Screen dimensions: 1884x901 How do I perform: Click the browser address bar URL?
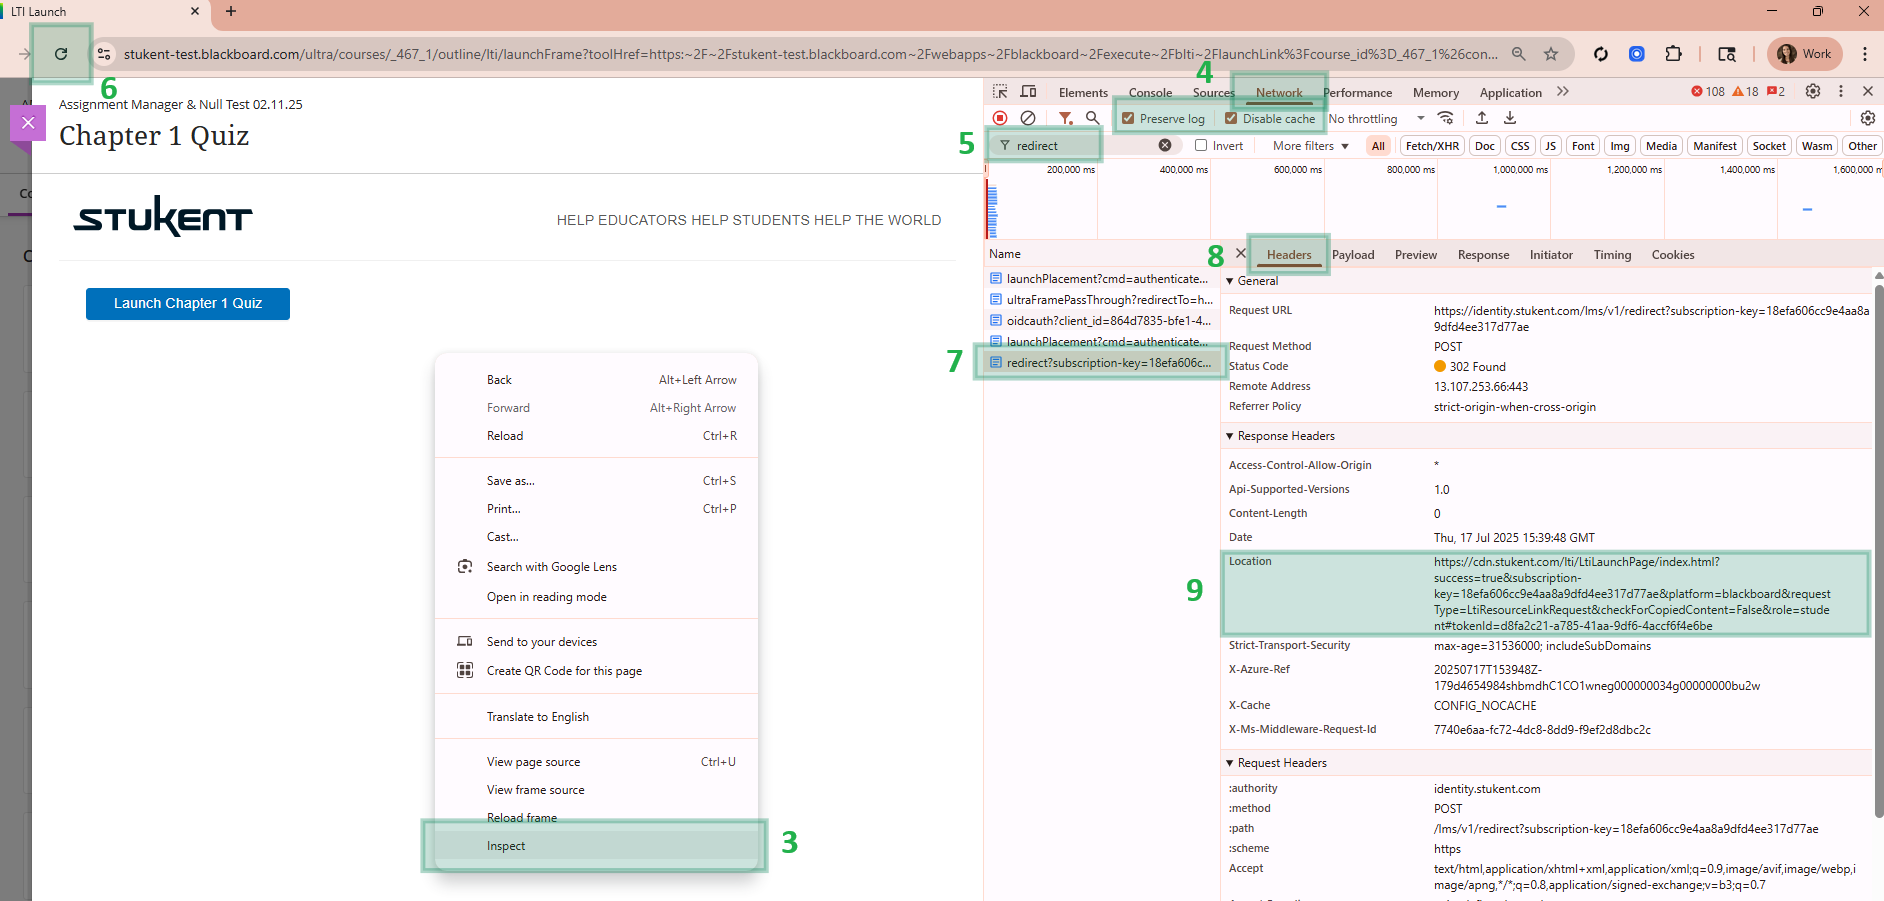[x=810, y=54]
